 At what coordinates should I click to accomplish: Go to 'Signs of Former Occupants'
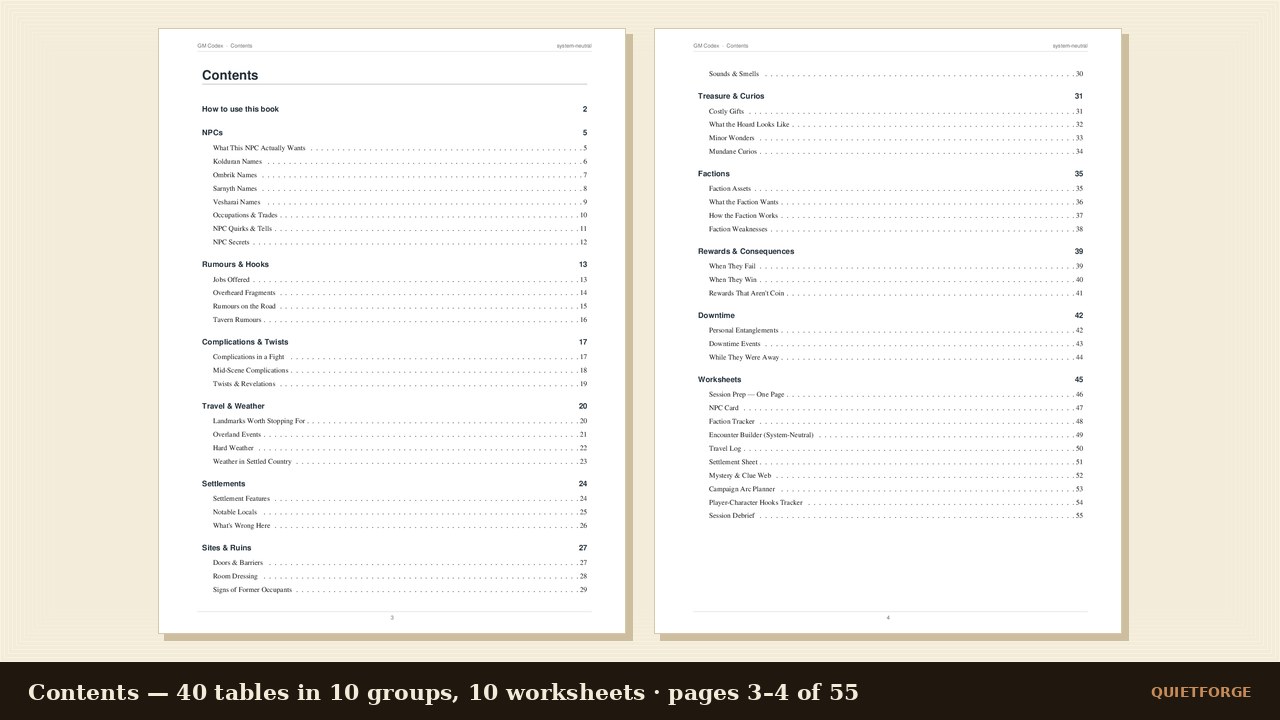pyautogui.click(x=400, y=590)
